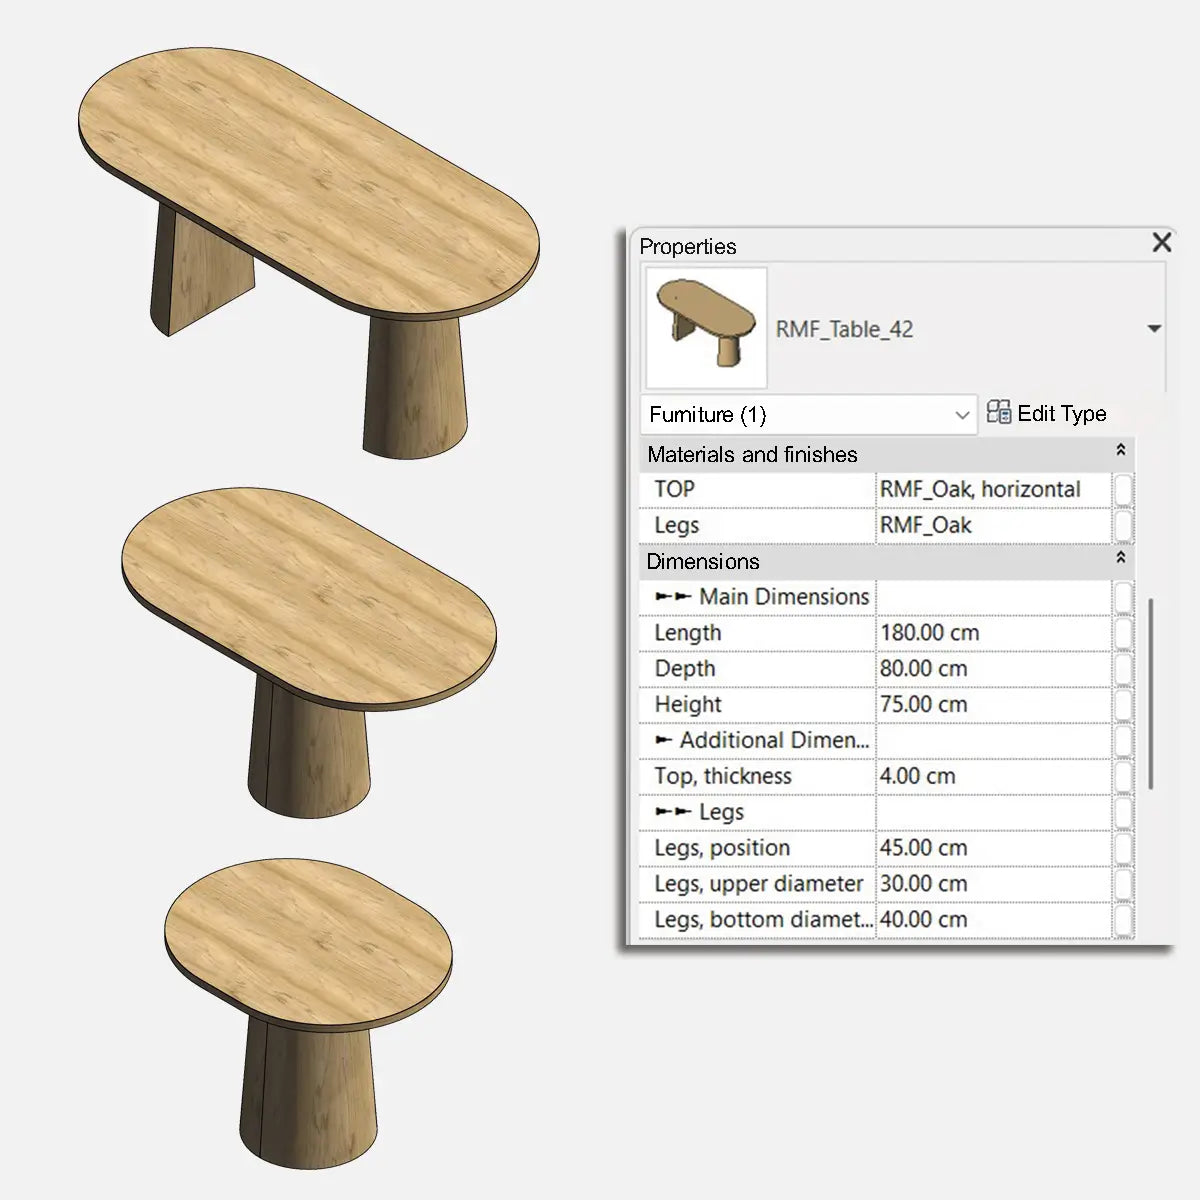Close the Properties panel
This screenshot has width=1200, height=1200.
pos(1161,243)
